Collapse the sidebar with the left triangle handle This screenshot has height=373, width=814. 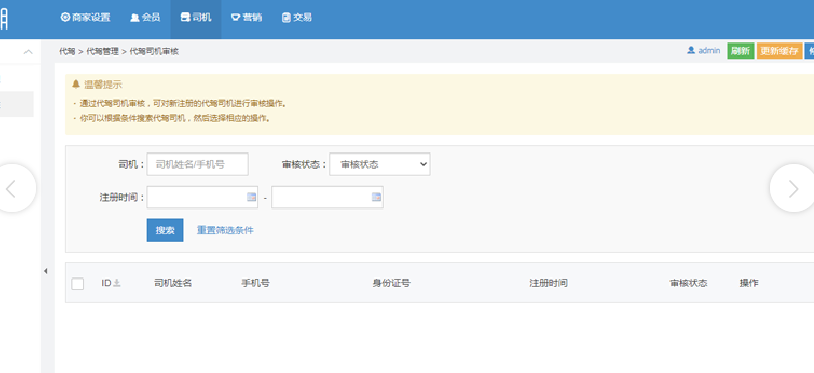pyautogui.click(x=46, y=271)
